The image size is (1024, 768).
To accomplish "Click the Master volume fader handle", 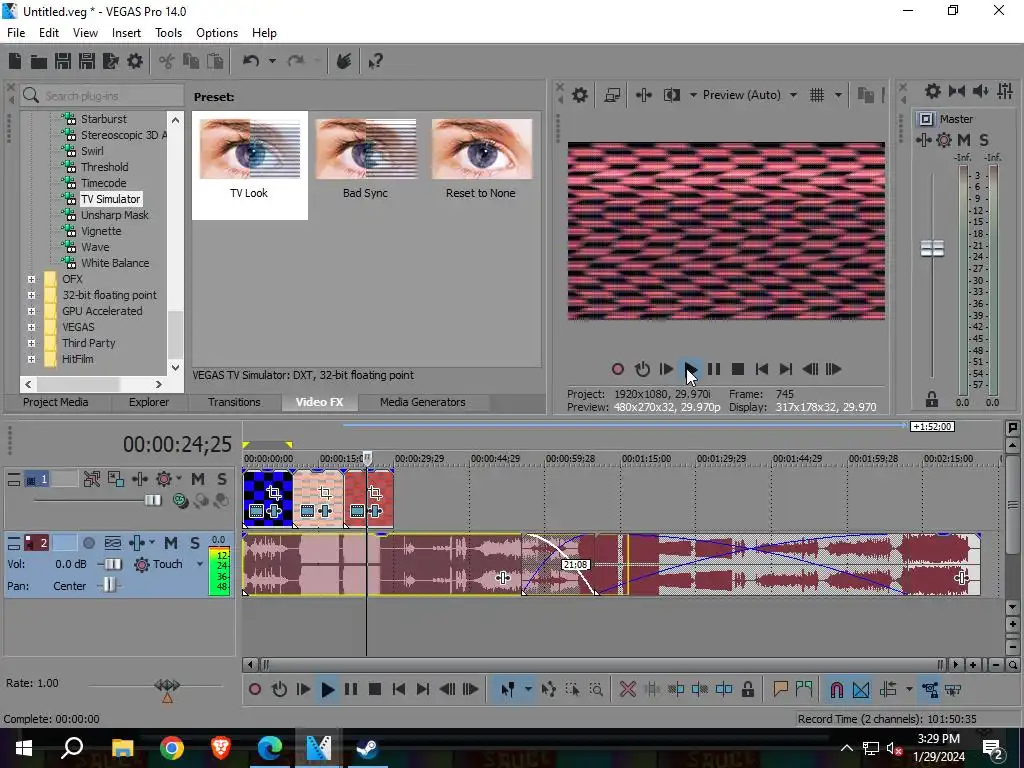I will pyautogui.click(x=932, y=248).
